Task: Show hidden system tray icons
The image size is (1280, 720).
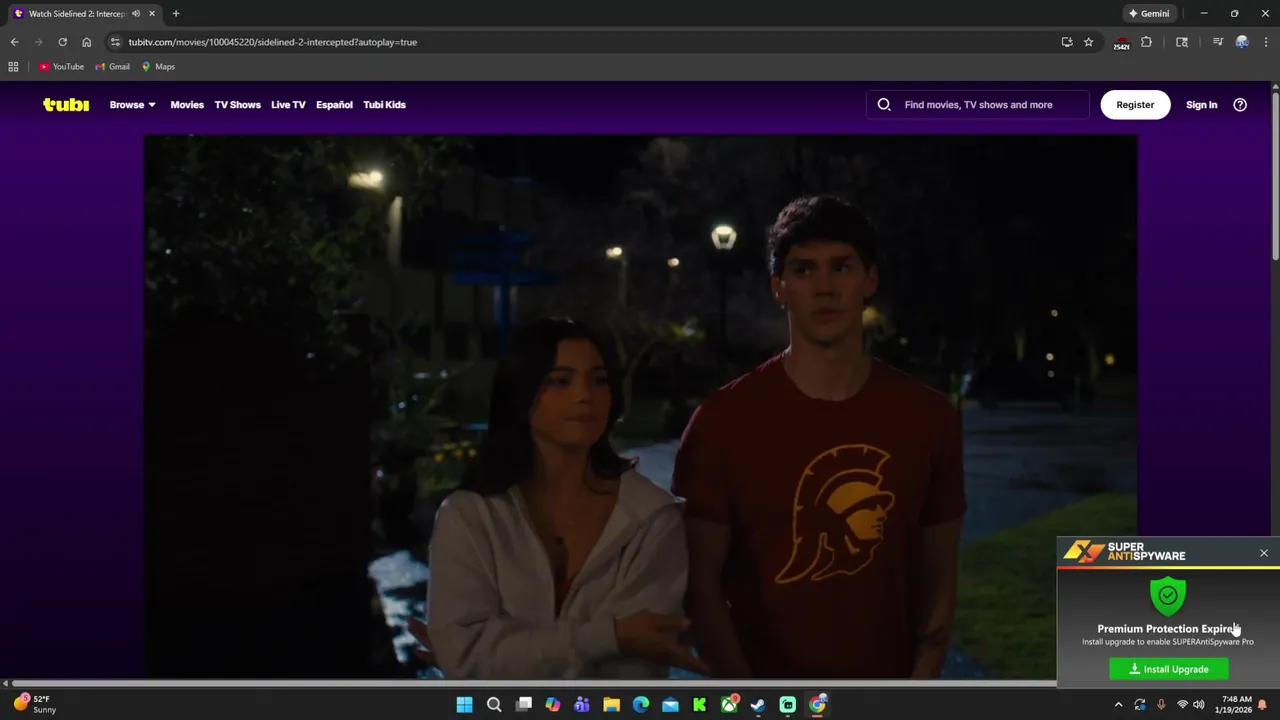Action: click(1118, 705)
